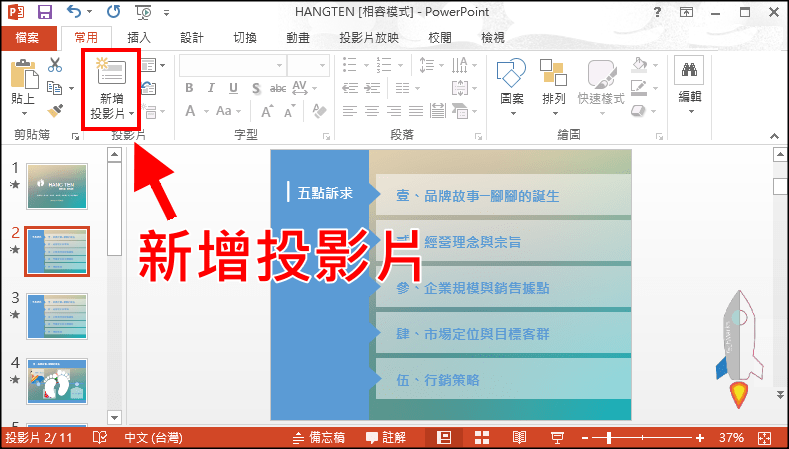This screenshot has width=789, height=449.
Task: Open the font size dropdown
Action: [x=323, y=65]
